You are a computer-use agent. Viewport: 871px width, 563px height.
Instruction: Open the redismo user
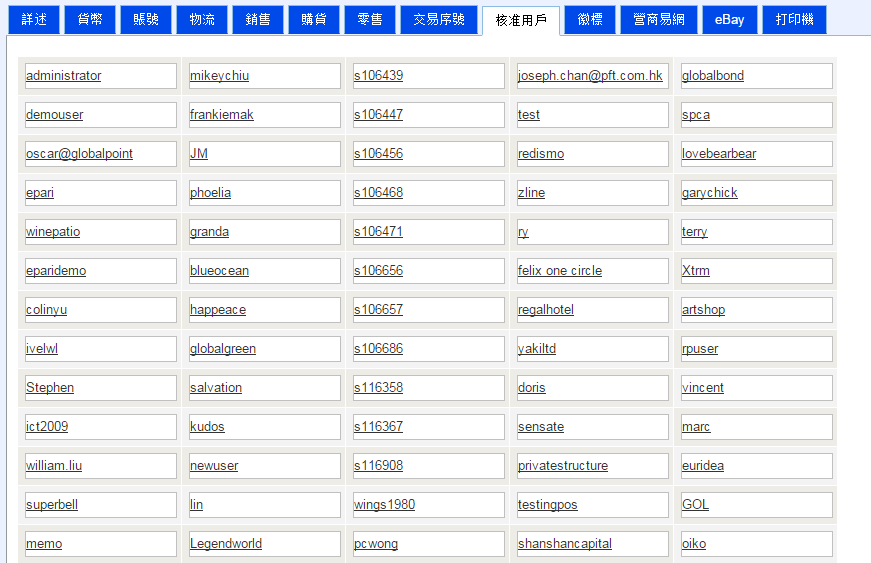tap(541, 153)
